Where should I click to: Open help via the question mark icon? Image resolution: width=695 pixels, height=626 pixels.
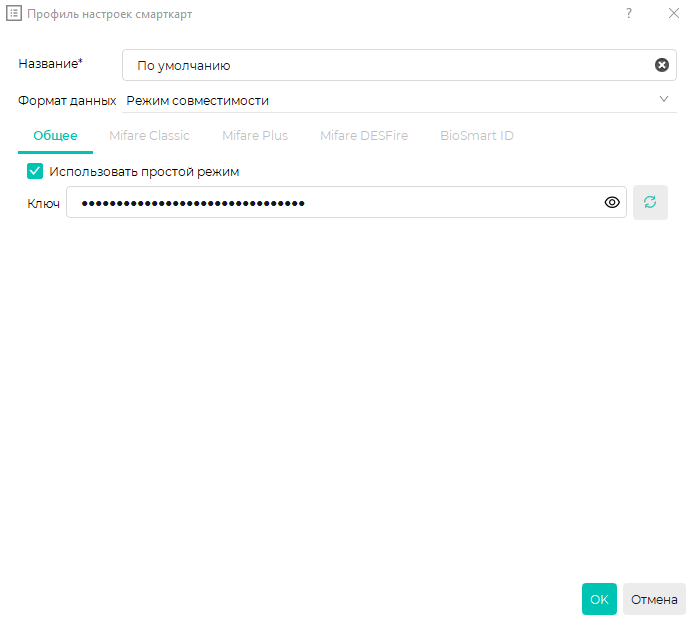click(629, 13)
